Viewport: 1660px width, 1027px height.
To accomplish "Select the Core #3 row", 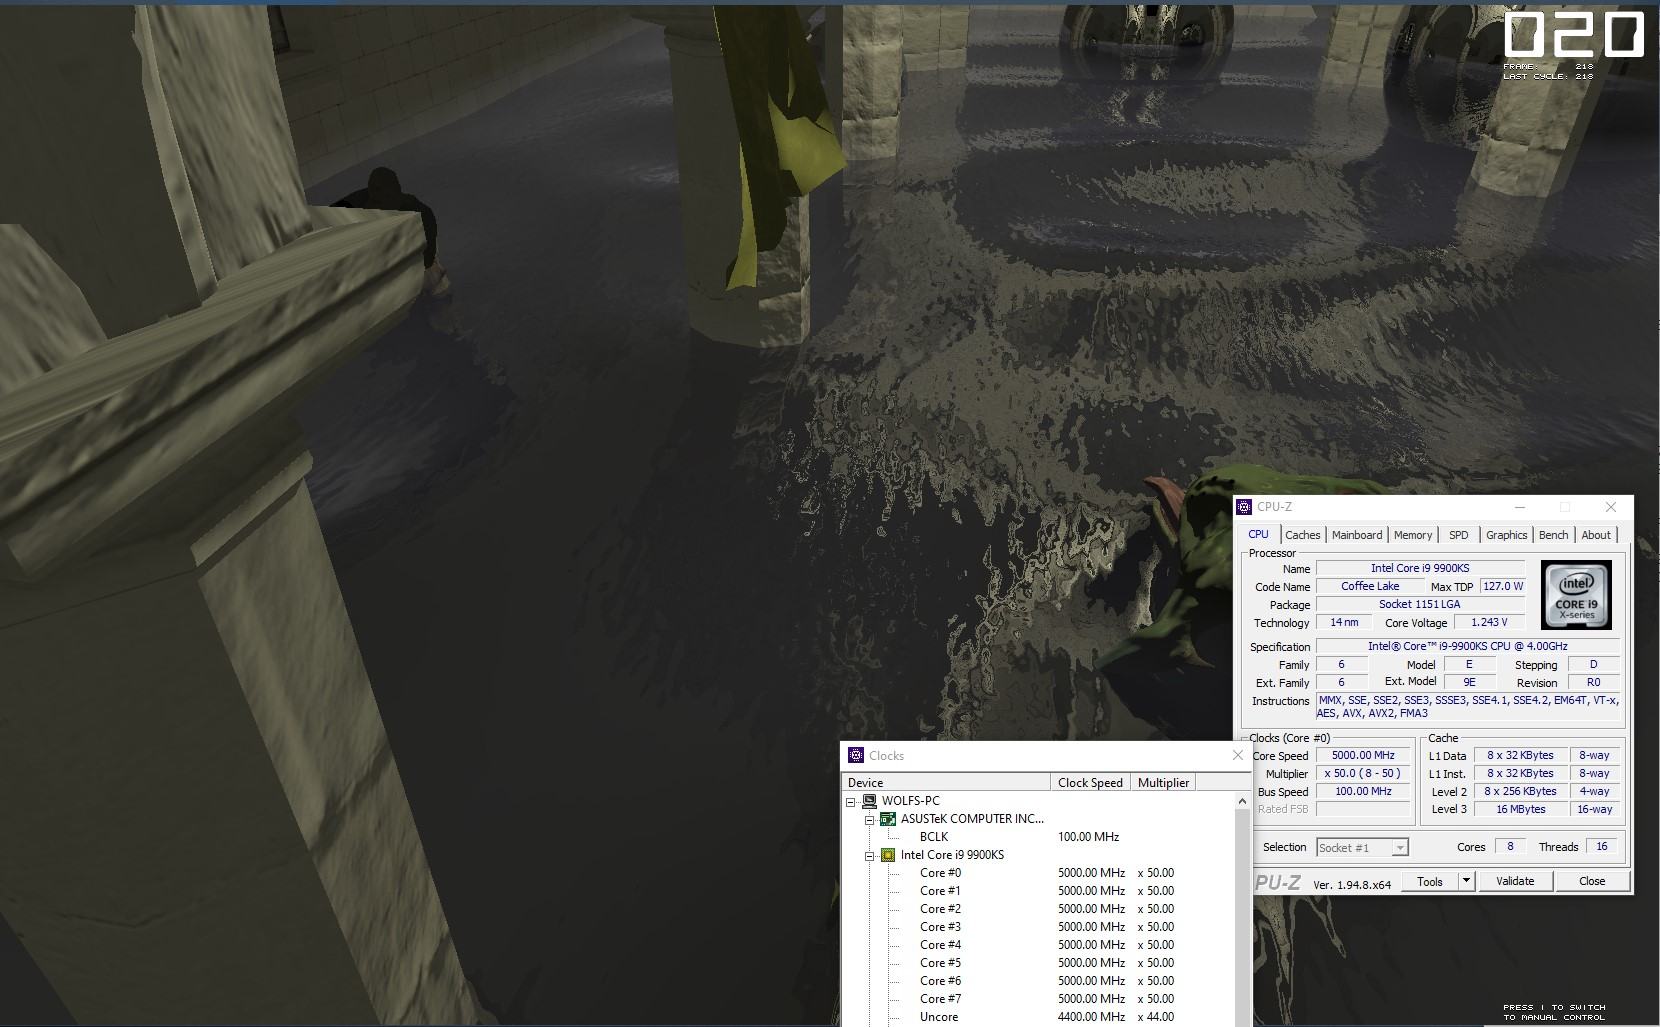I will 1040,927.
